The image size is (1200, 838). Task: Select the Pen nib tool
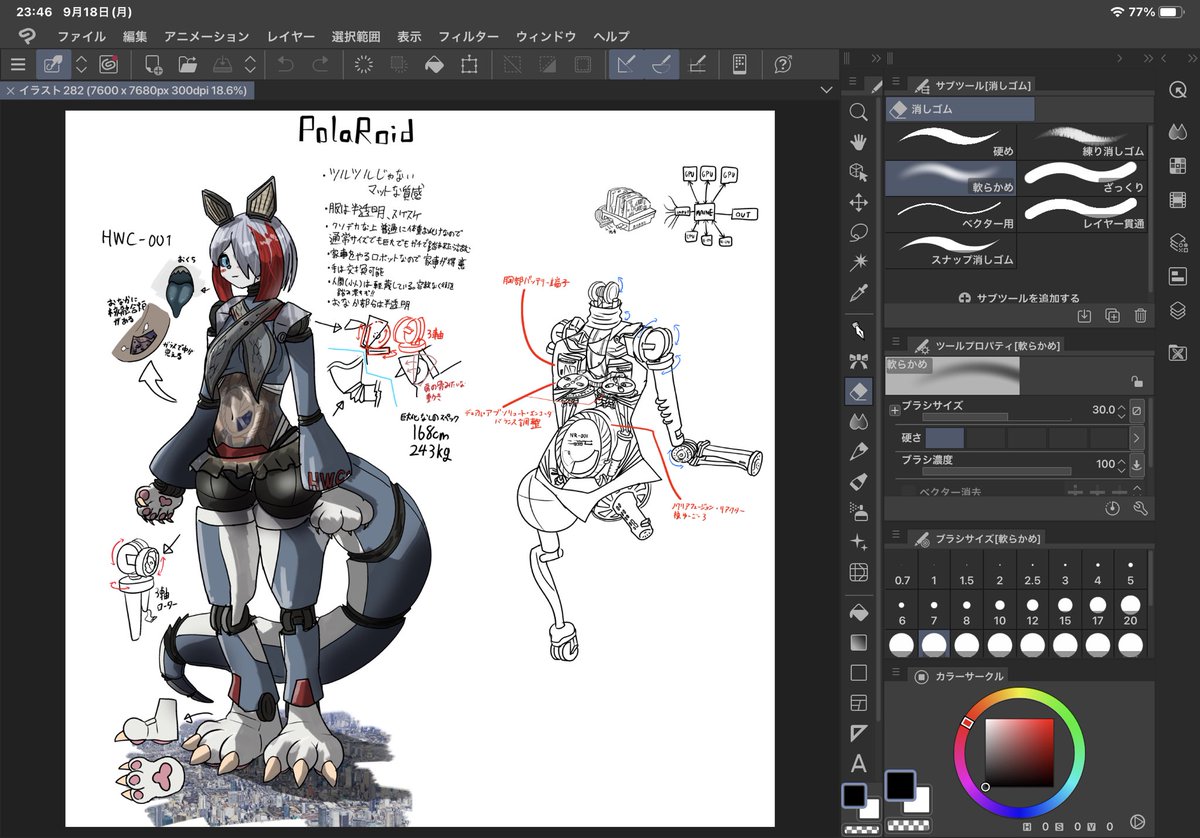point(858,330)
